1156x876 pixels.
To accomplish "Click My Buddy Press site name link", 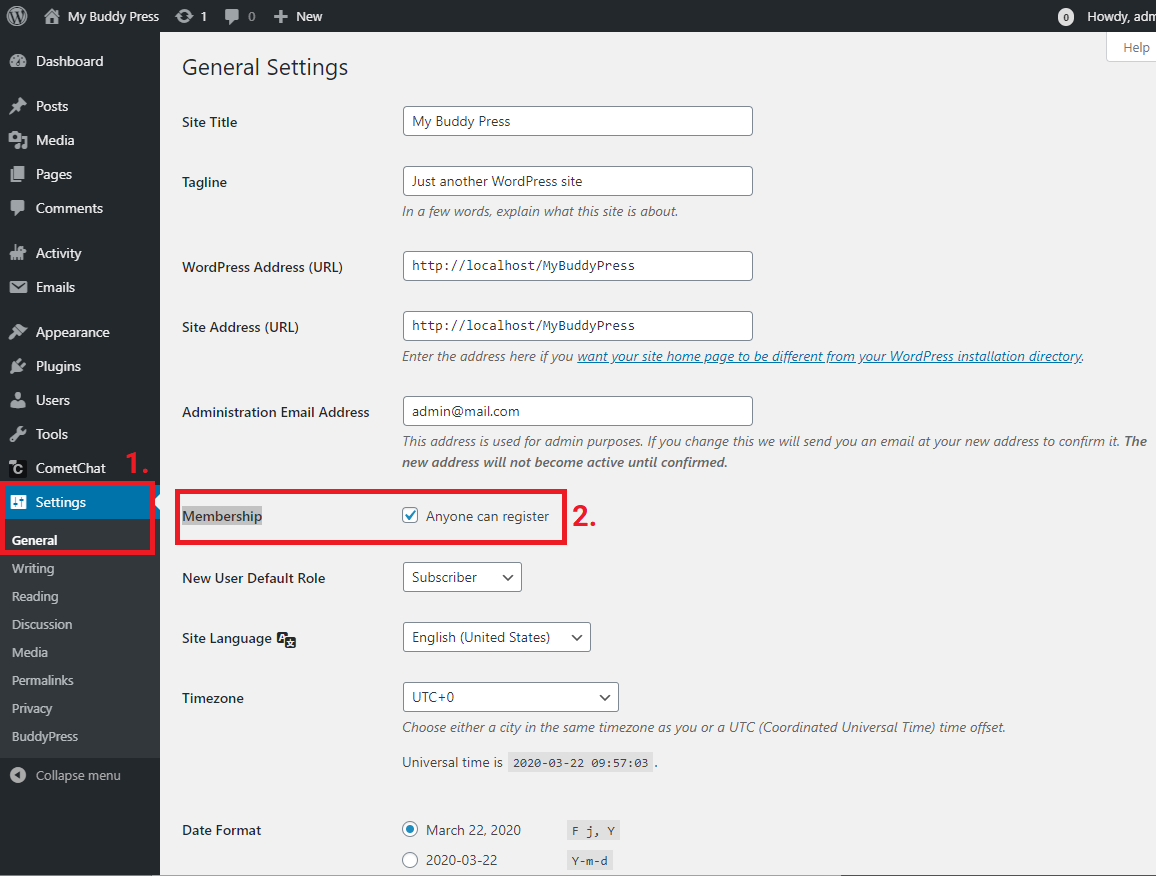I will 114,16.
